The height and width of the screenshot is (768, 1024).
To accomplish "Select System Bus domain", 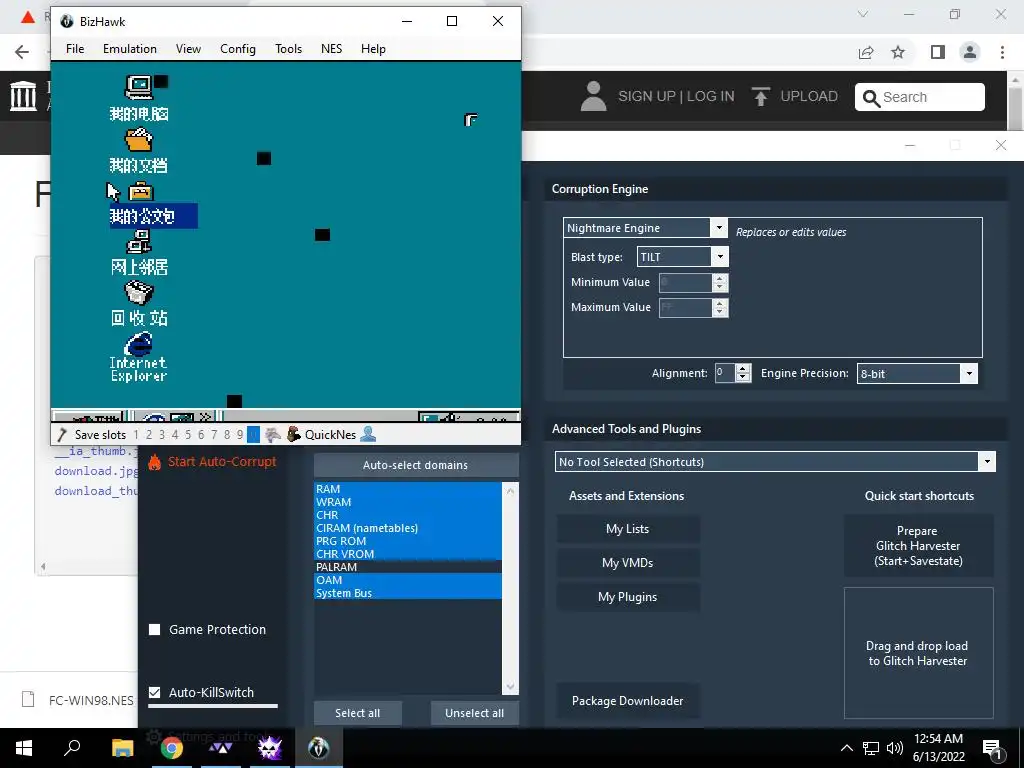I will [408, 593].
